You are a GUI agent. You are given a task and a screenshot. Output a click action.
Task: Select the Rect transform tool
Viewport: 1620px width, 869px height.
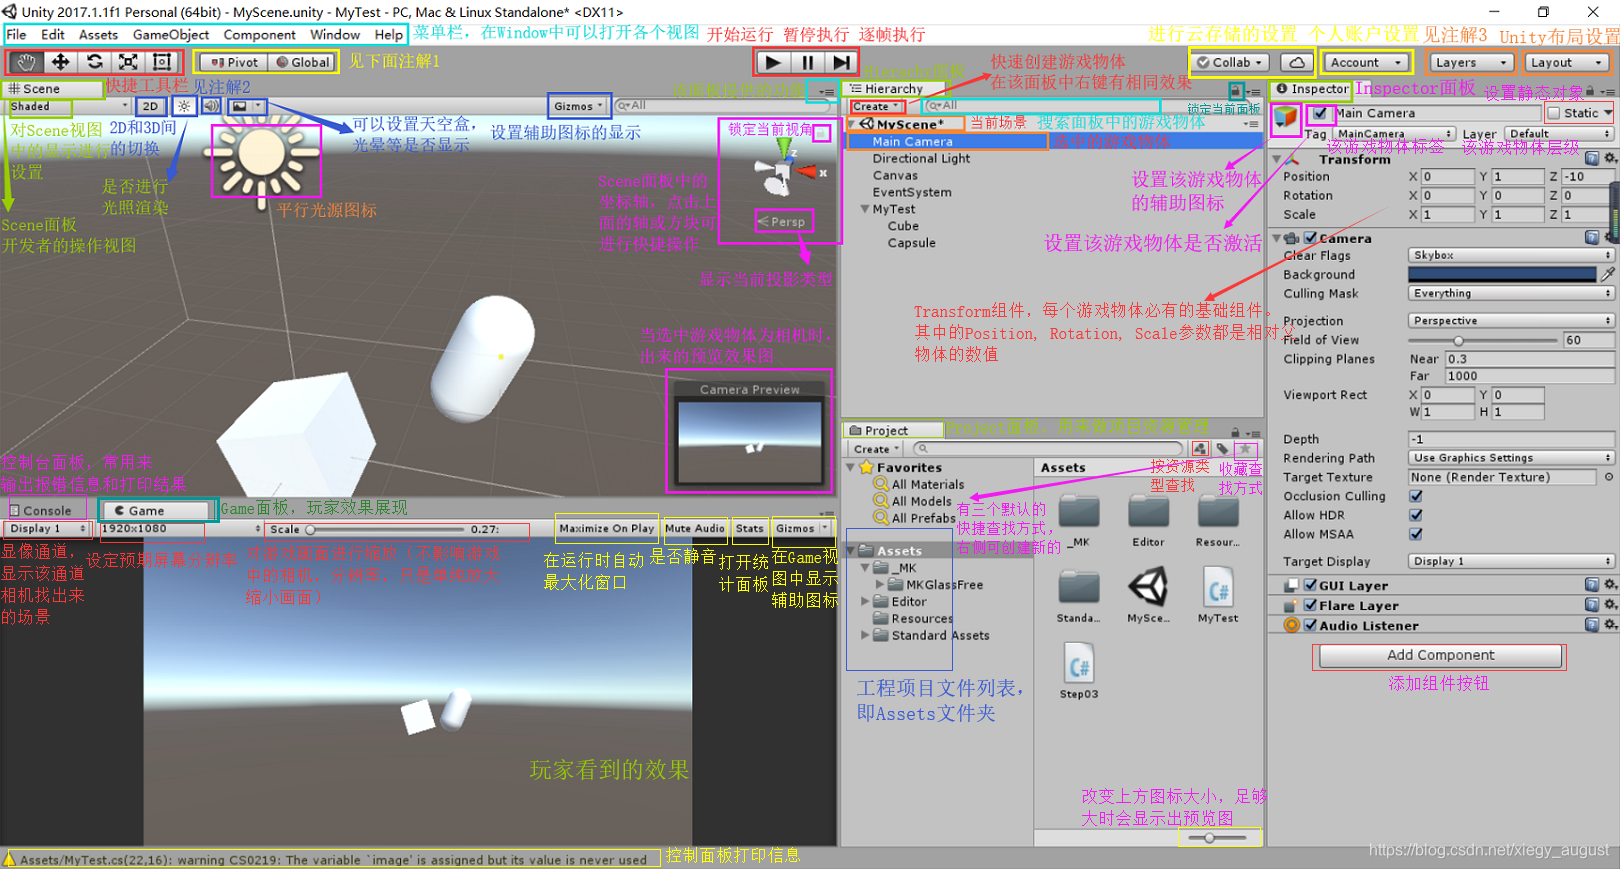coord(162,62)
